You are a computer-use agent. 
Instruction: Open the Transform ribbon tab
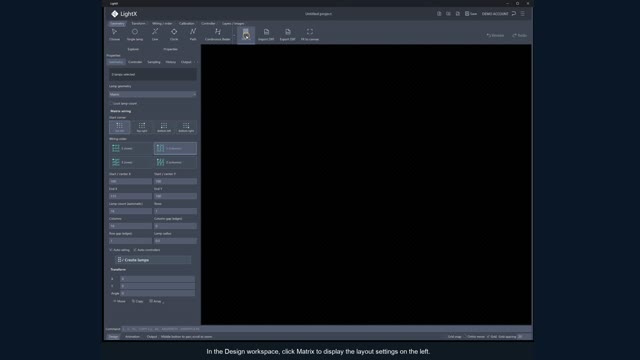pyautogui.click(x=138, y=24)
